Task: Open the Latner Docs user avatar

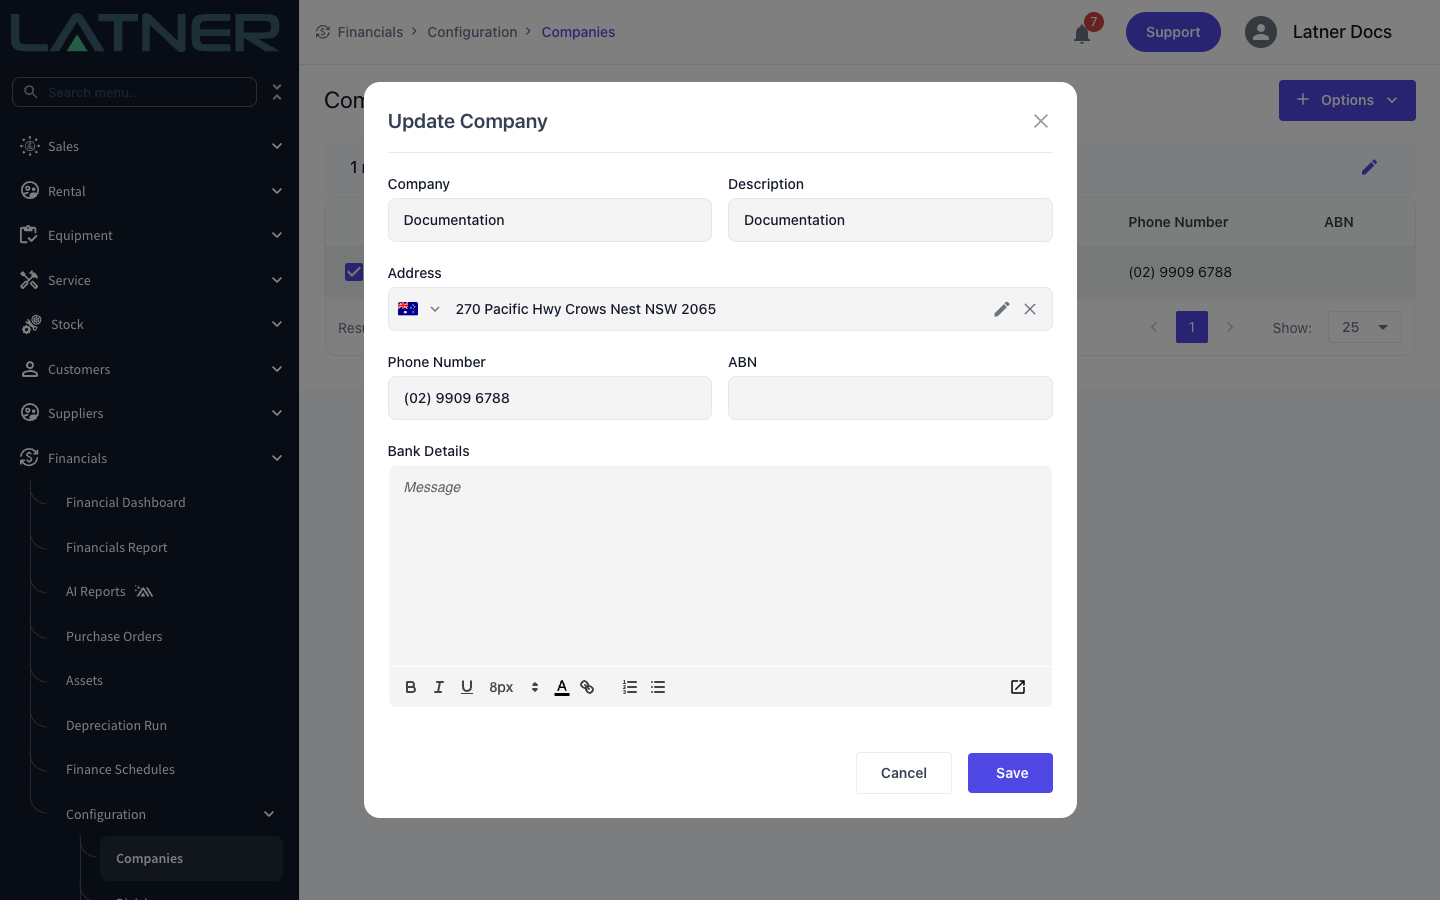Action: [x=1261, y=32]
